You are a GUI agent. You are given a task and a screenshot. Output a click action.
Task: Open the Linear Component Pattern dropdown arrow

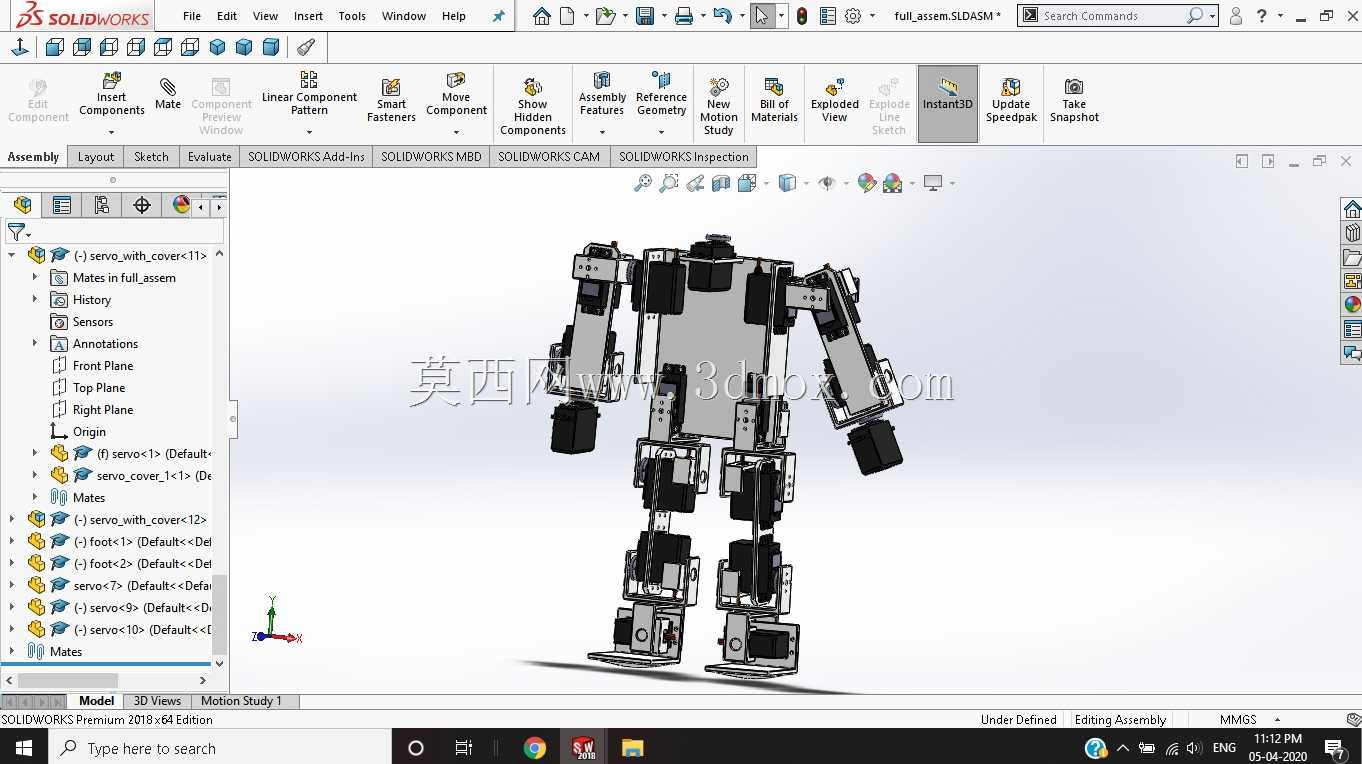309,132
